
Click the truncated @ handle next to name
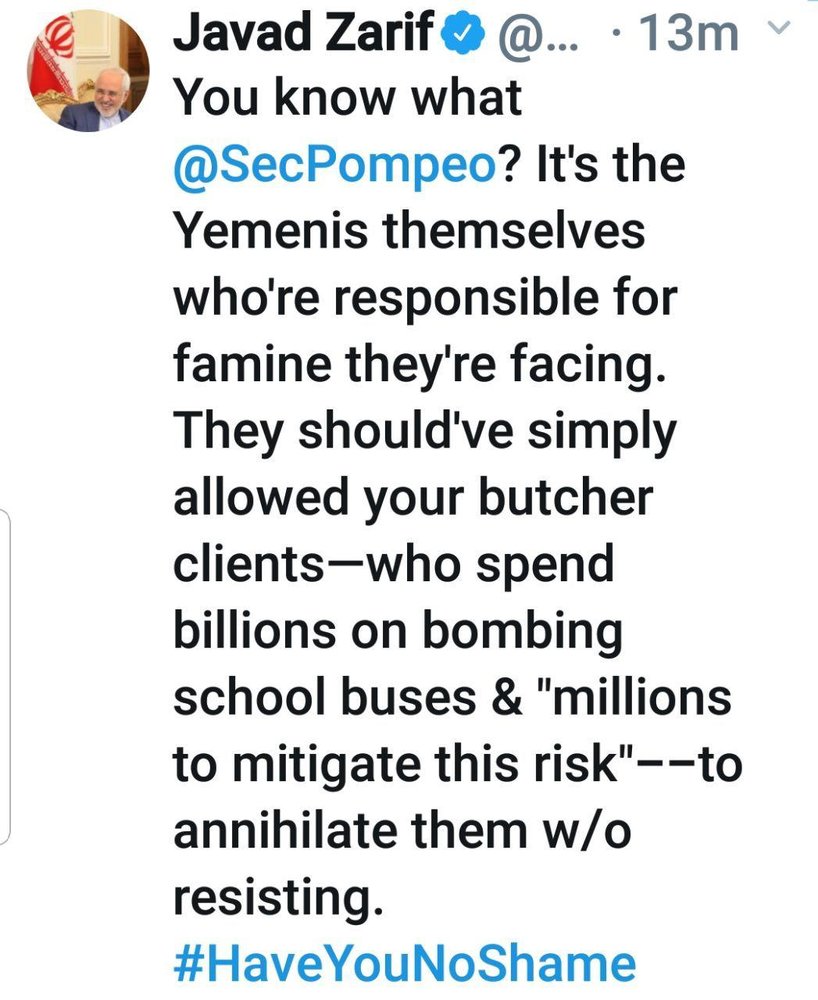[x=531, y=37]
